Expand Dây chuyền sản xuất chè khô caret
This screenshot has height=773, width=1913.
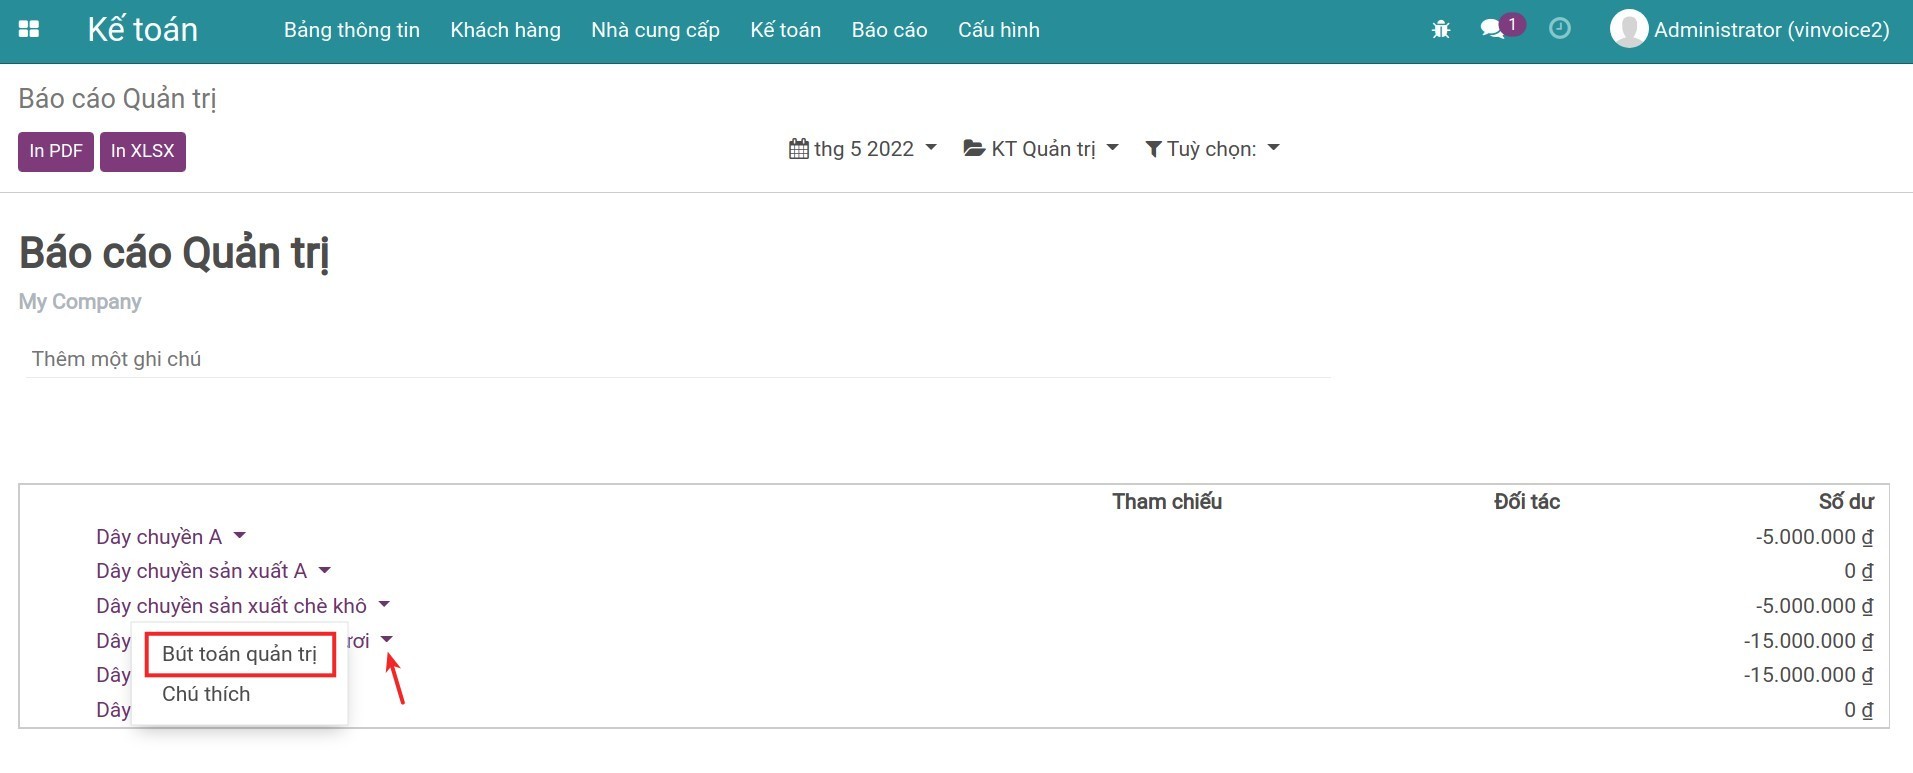(x=384, y=605)
